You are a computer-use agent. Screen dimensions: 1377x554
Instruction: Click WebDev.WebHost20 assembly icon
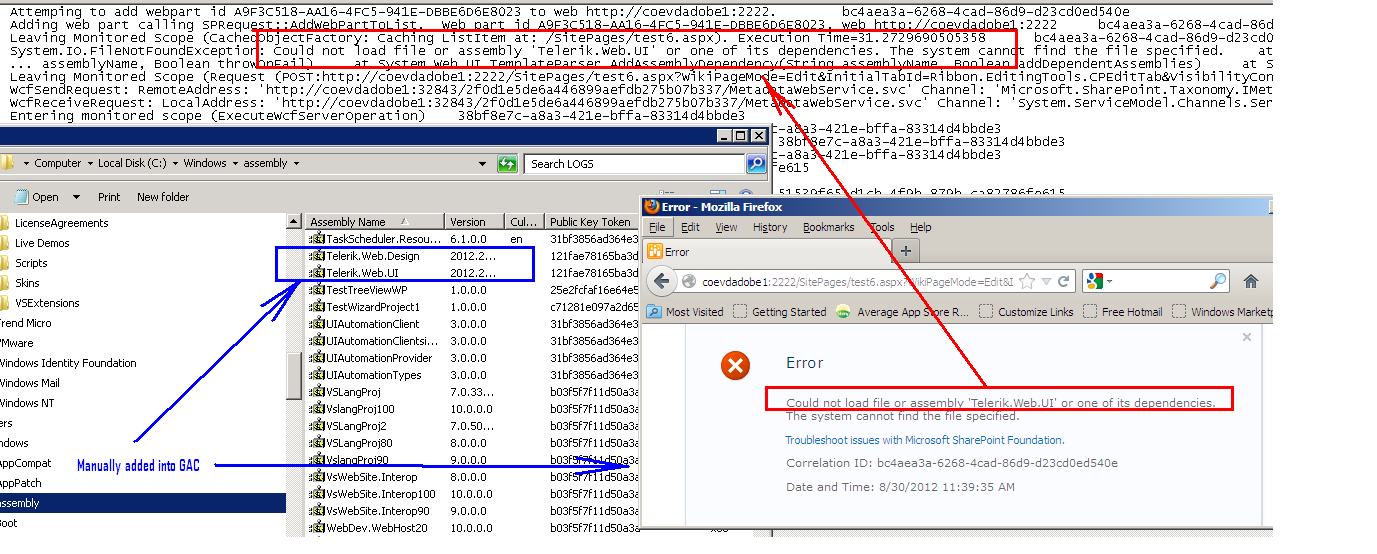coord(317,528)
